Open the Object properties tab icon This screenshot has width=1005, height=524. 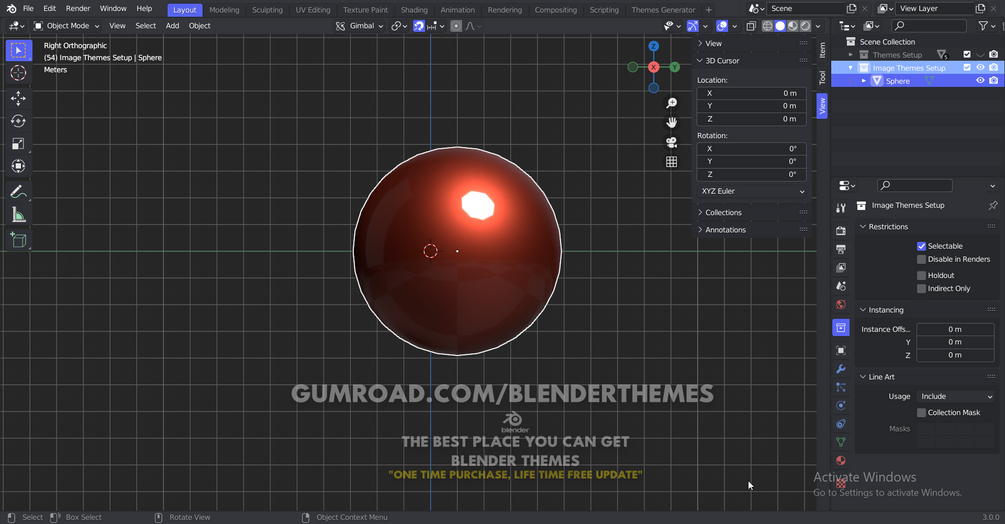point(841,350)
